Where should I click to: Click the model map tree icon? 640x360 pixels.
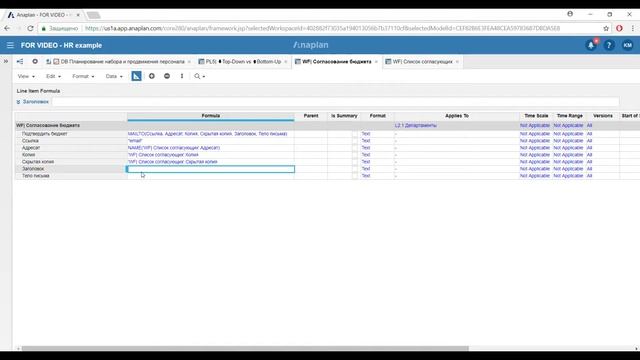tap(20, 62)
